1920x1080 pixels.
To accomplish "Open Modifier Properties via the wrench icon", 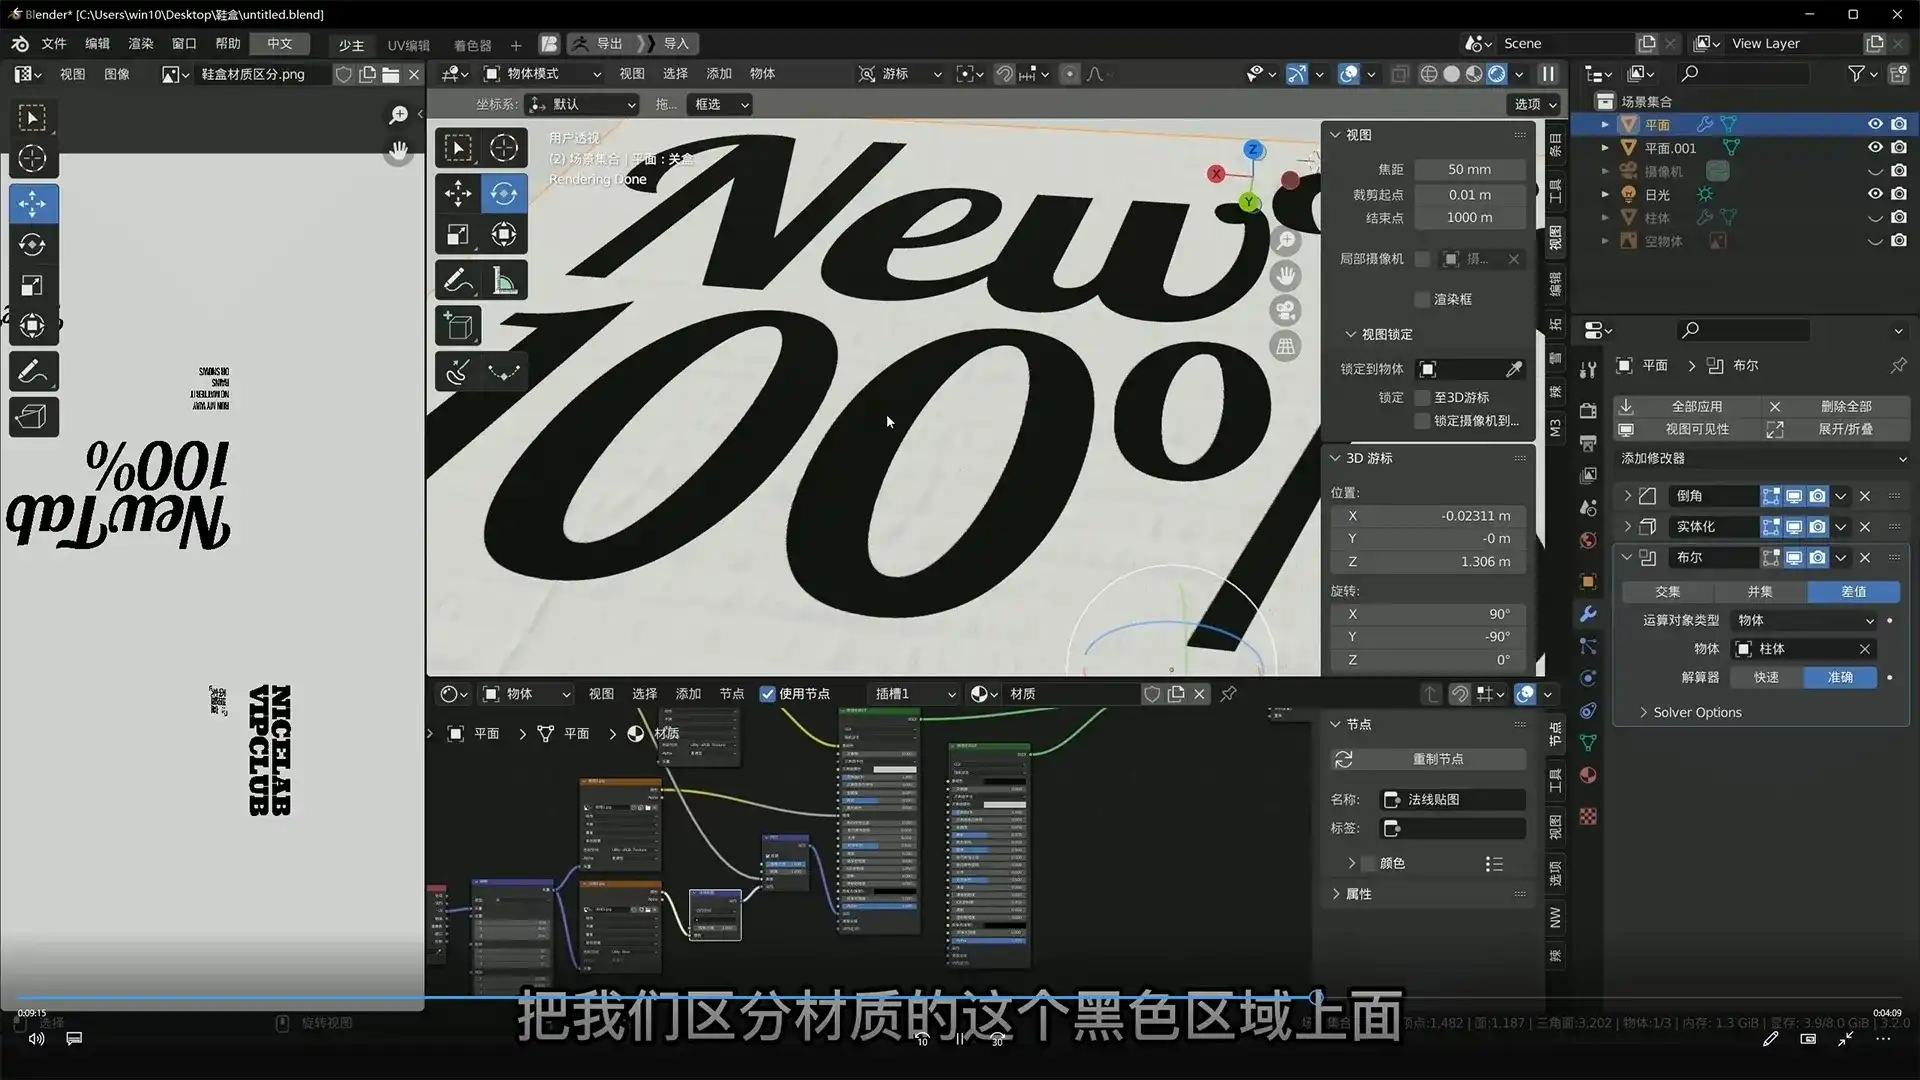I will click(1588, 614).
